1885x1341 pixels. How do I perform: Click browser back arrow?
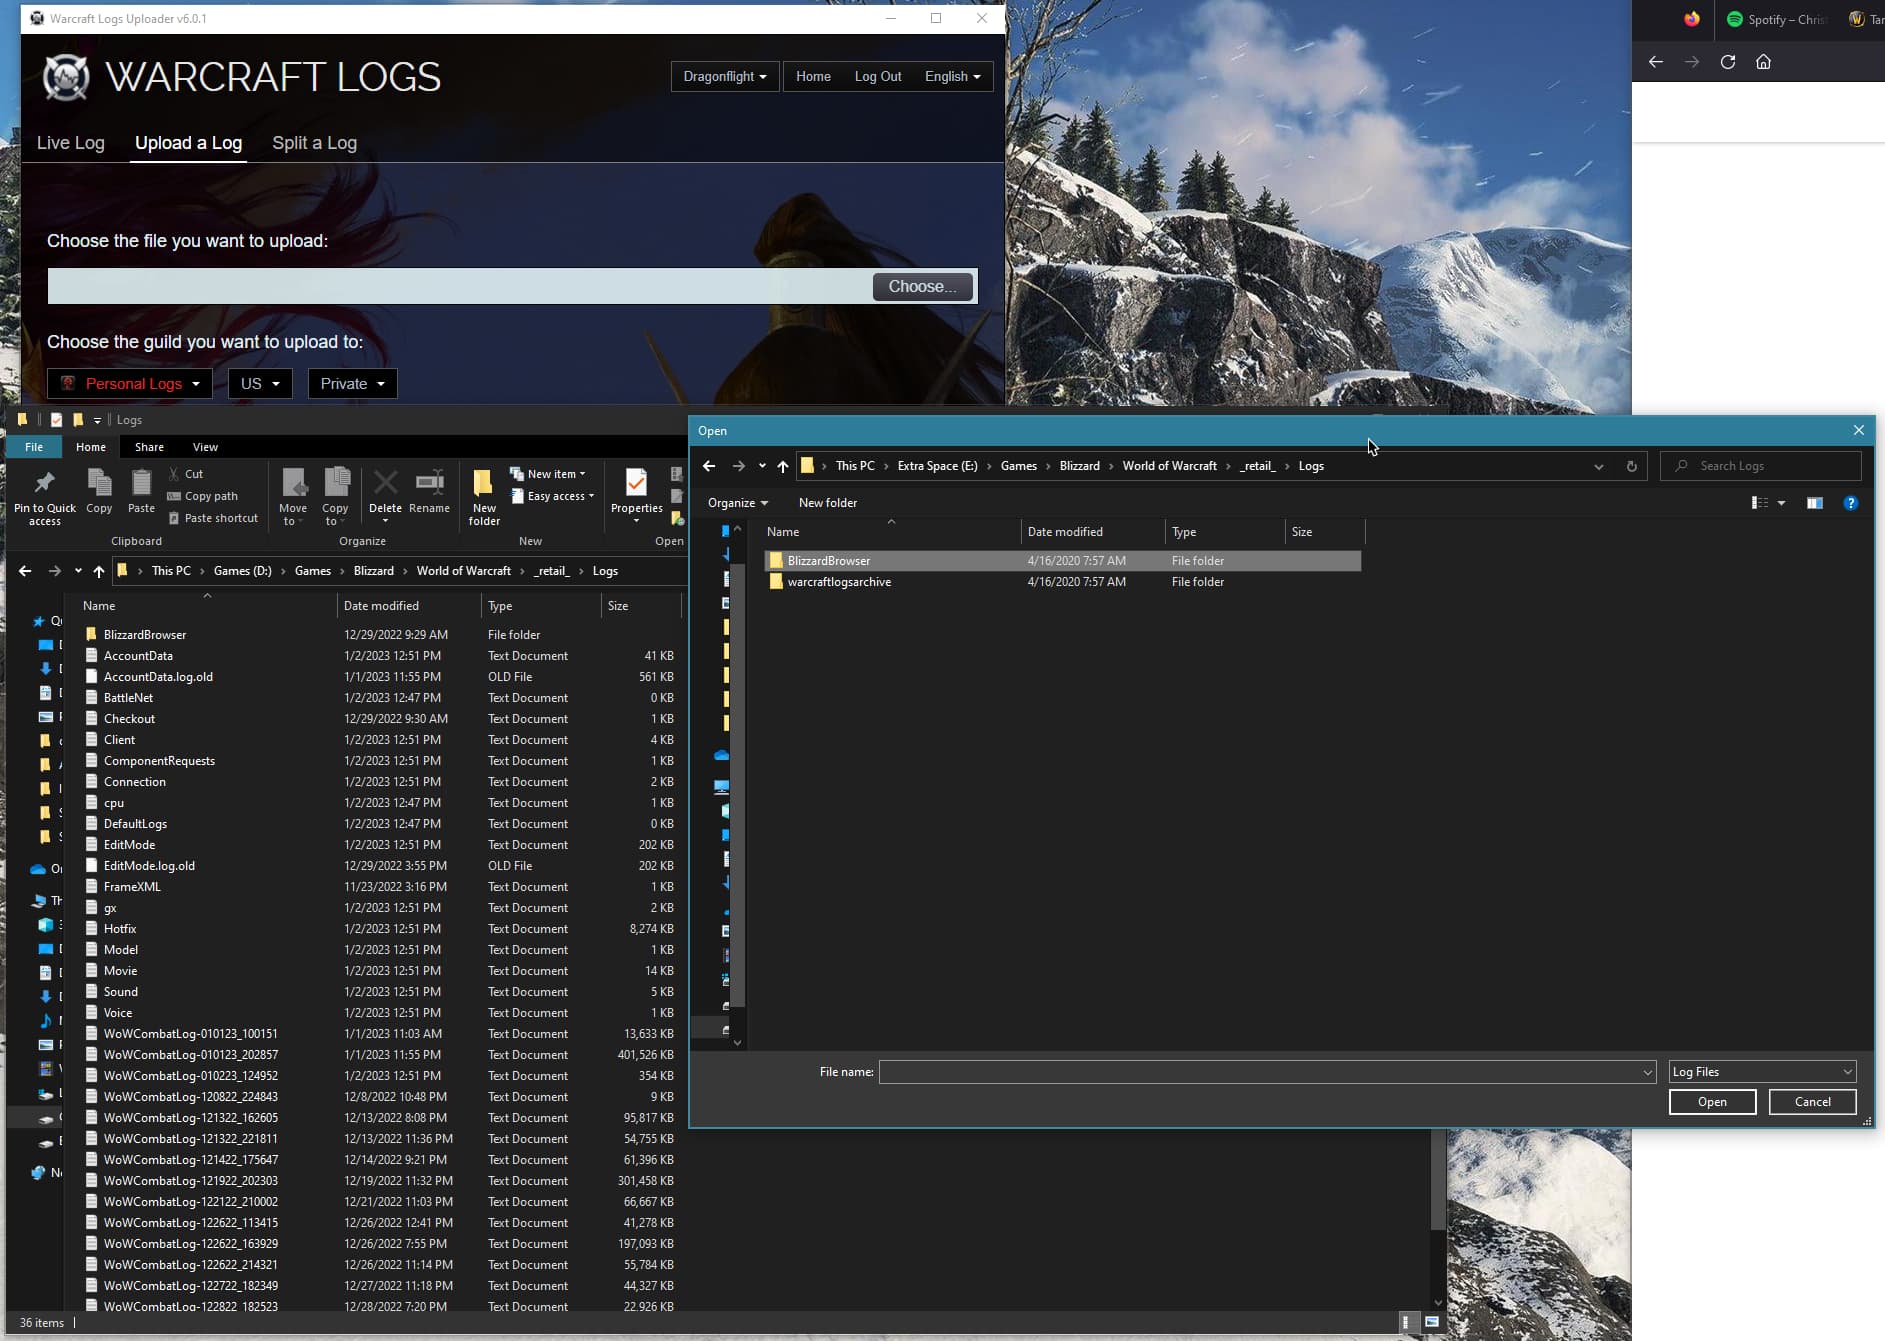click(1655, 62)
